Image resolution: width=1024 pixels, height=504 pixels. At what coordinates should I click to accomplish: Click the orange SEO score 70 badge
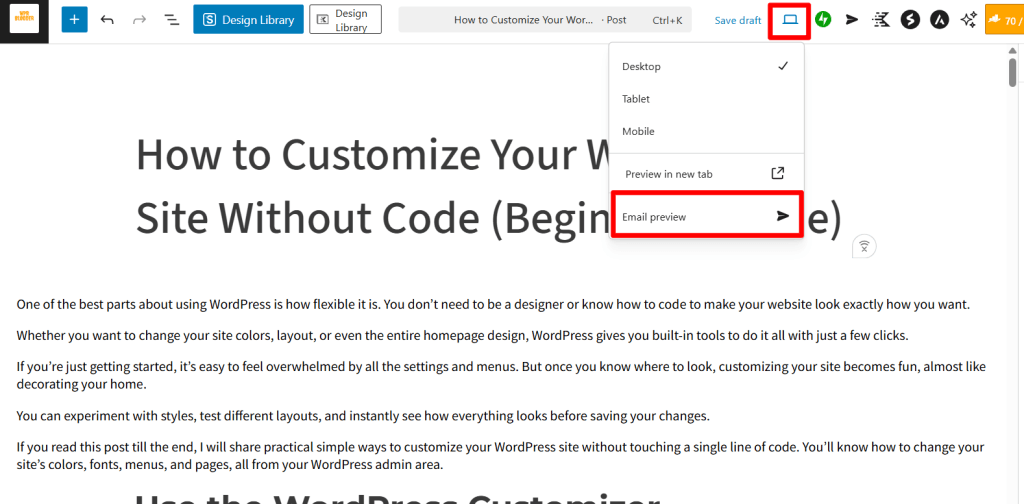tap(1004, 20)
